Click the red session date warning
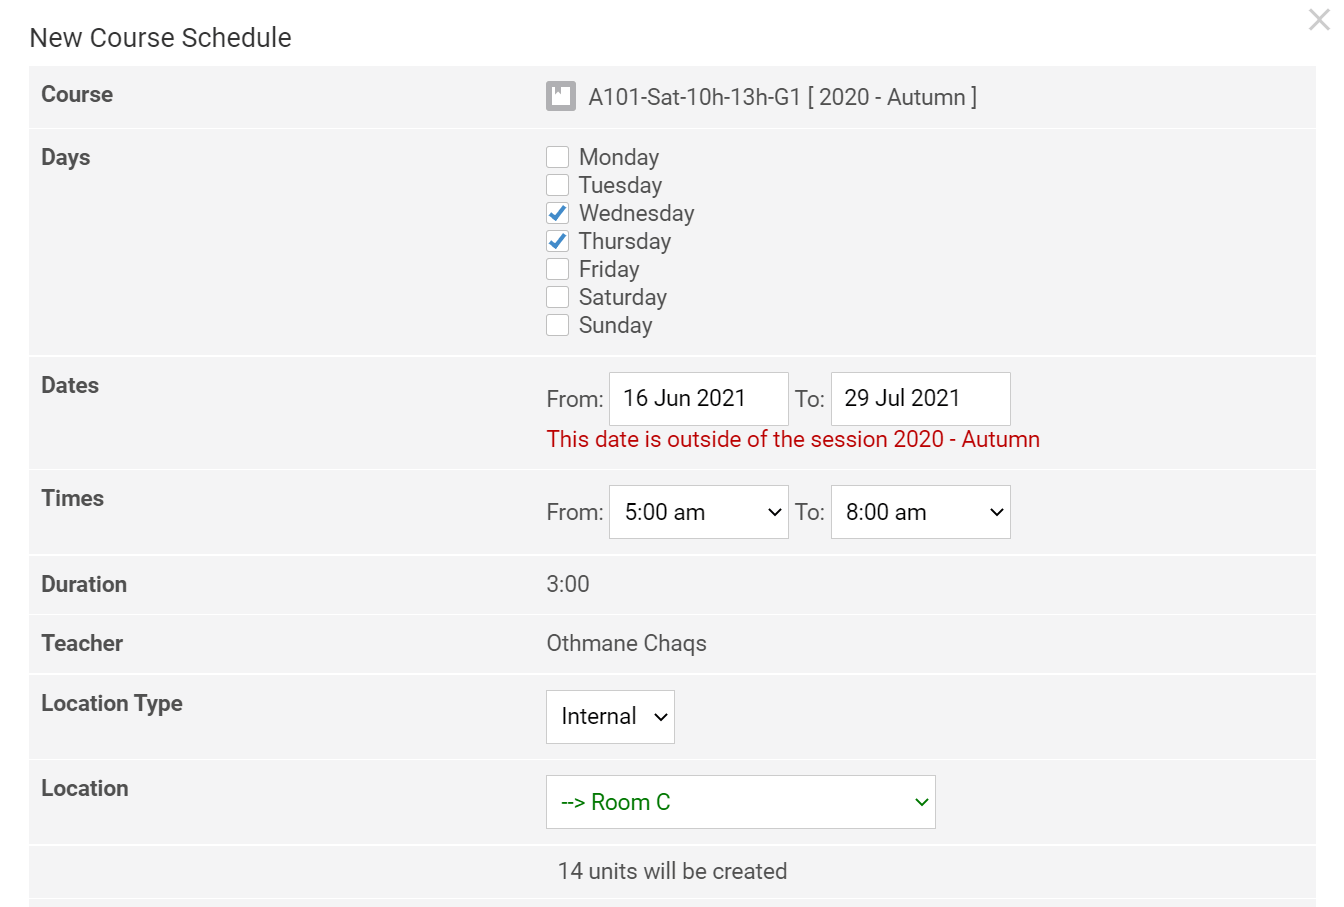 pyautogui.click(x=792, y=439)
